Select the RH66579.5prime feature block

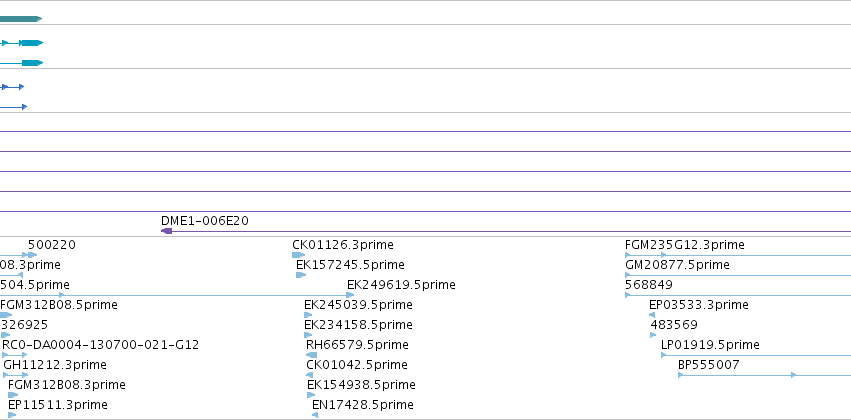point(311,355)
